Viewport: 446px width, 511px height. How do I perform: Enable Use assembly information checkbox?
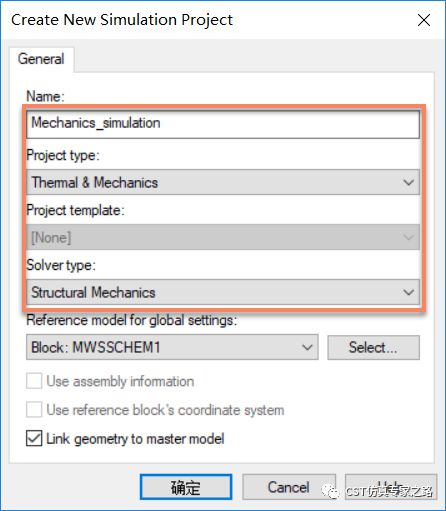pos(34,381)
